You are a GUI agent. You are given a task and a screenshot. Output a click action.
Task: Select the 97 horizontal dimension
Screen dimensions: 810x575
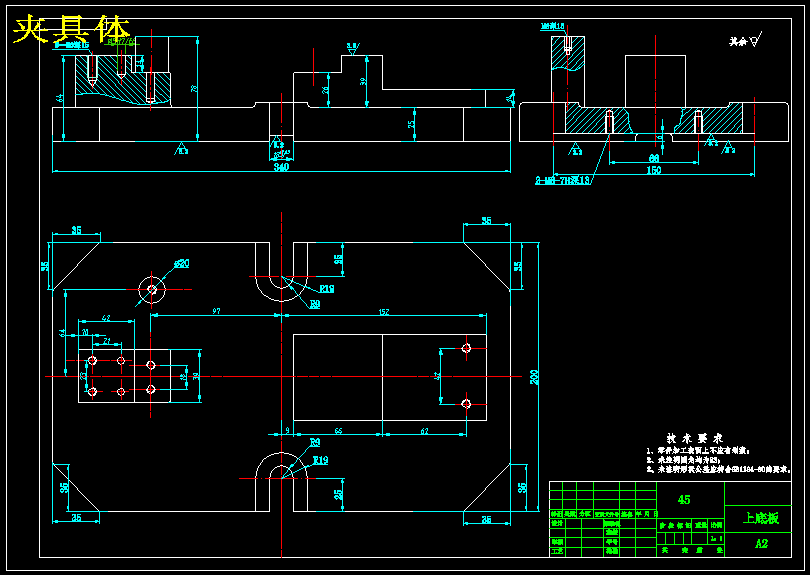coord(216,311)
